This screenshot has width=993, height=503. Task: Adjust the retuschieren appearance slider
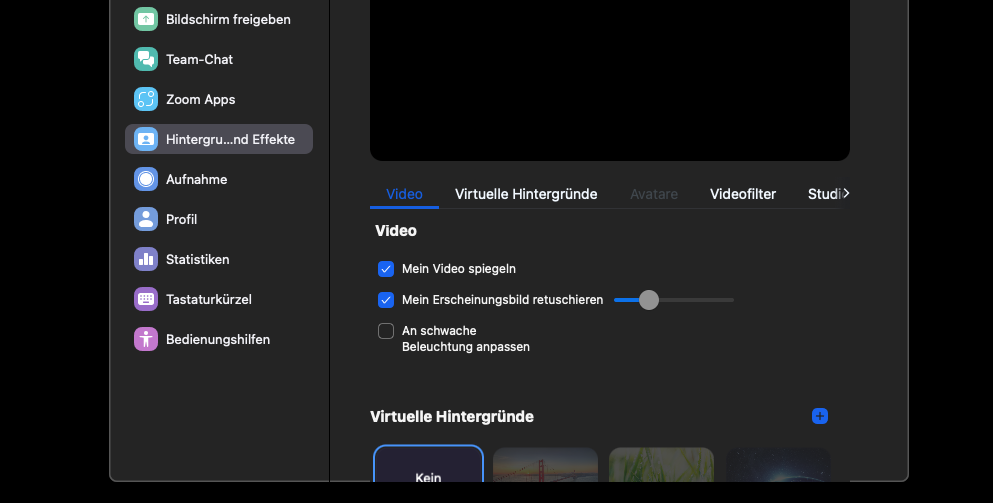click(x=674, y=300)
